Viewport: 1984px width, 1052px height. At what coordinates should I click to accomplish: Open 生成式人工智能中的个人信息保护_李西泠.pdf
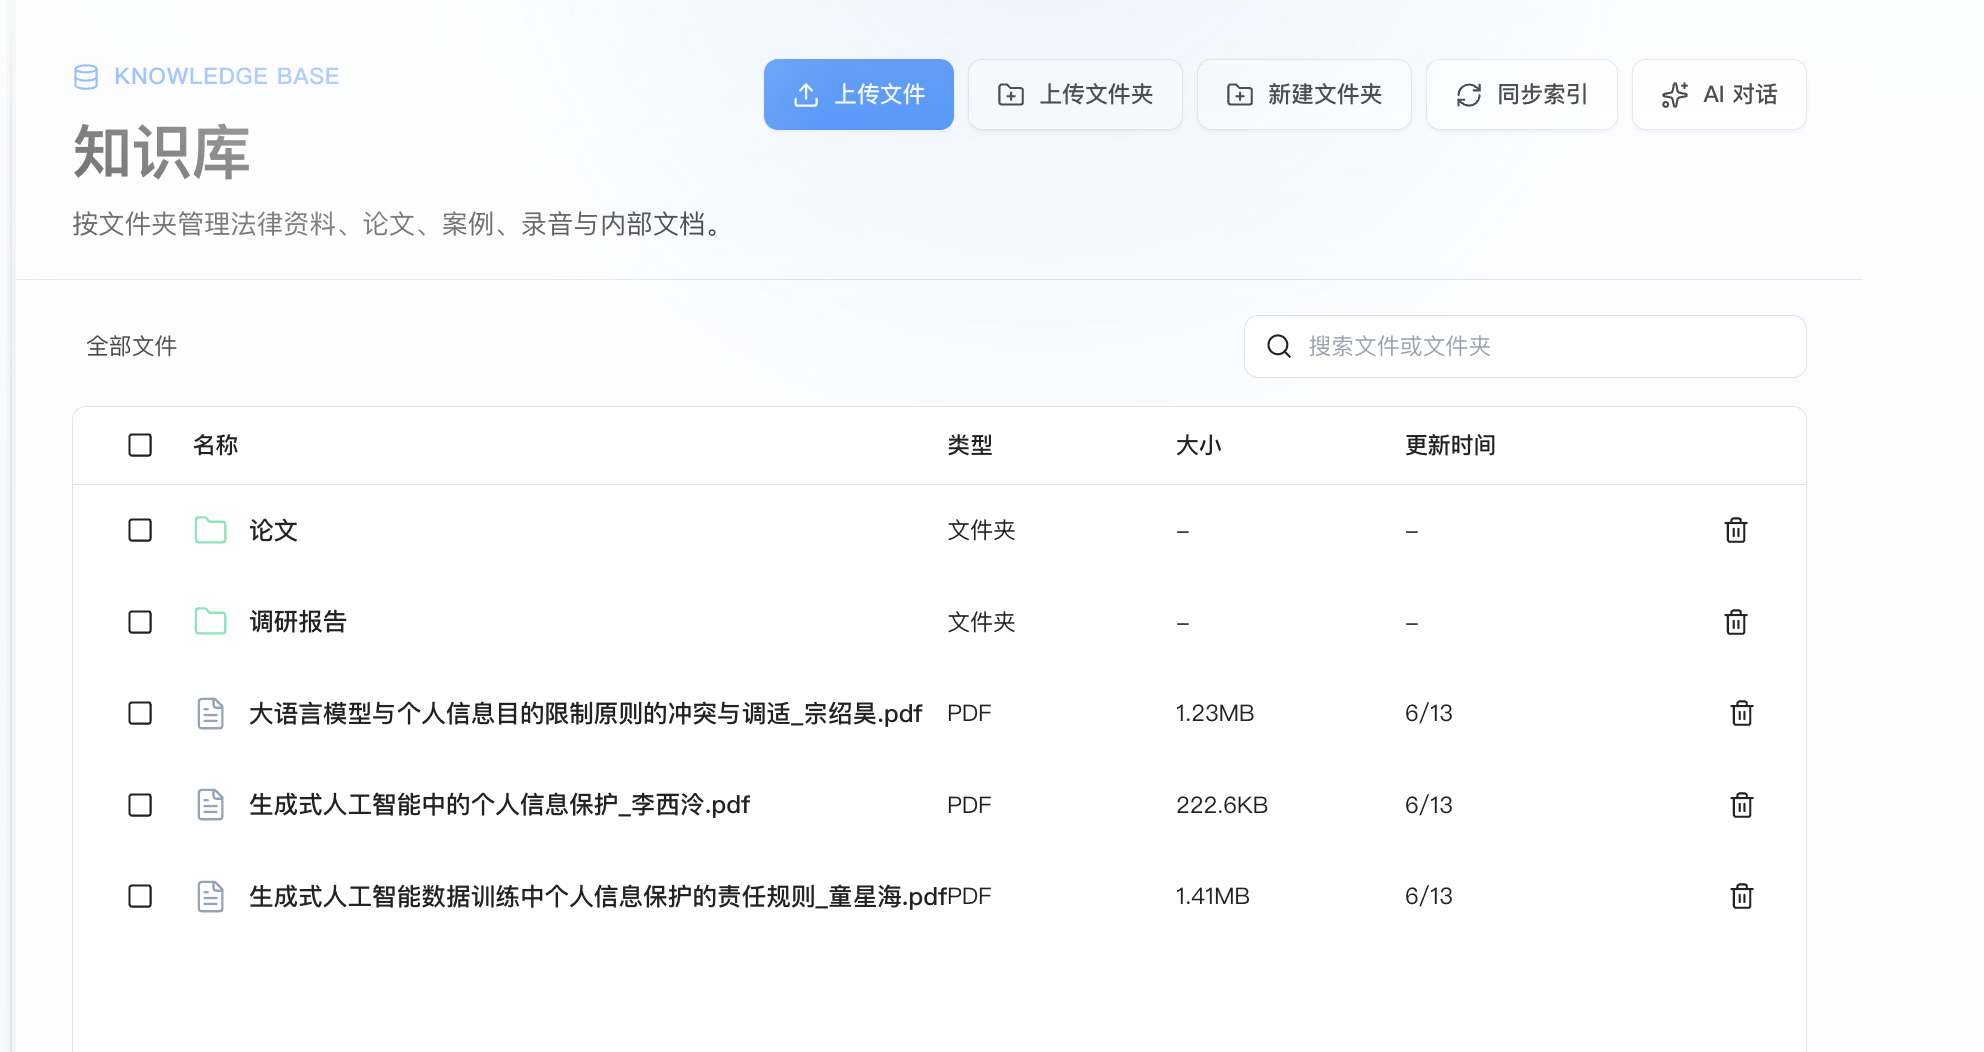(499, 805)
